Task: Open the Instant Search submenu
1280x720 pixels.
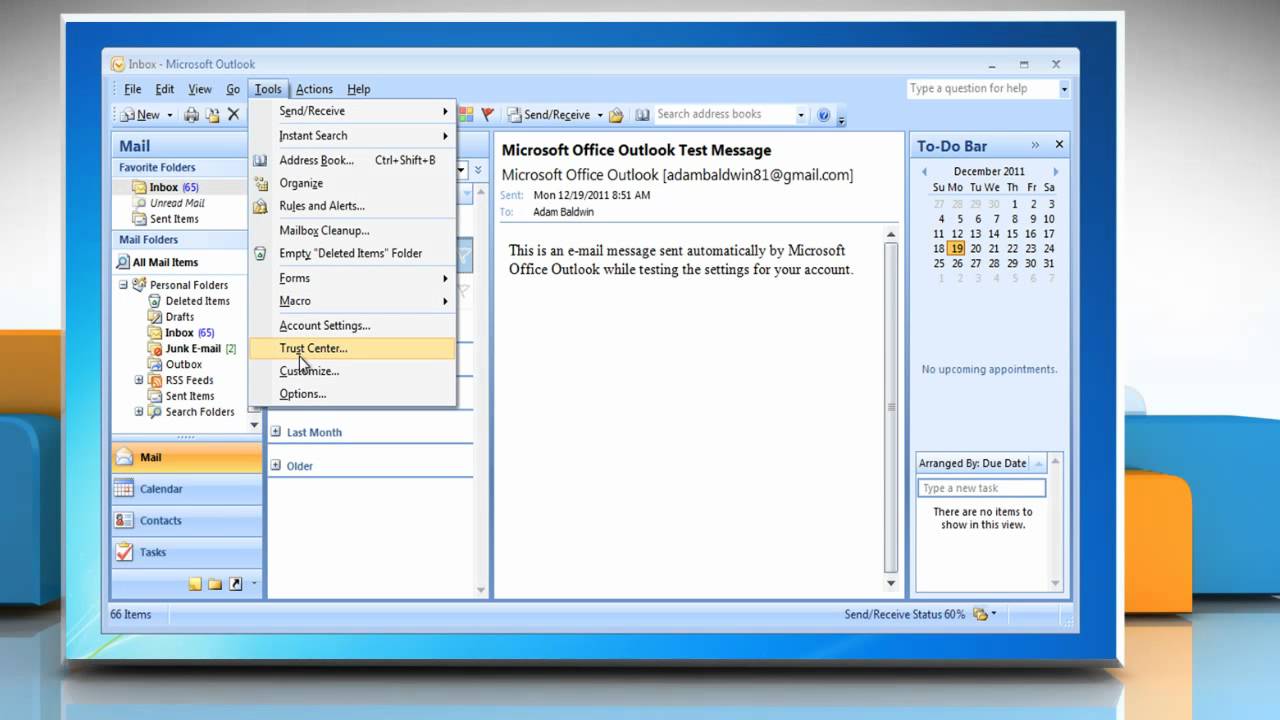Action: [352, 136]
